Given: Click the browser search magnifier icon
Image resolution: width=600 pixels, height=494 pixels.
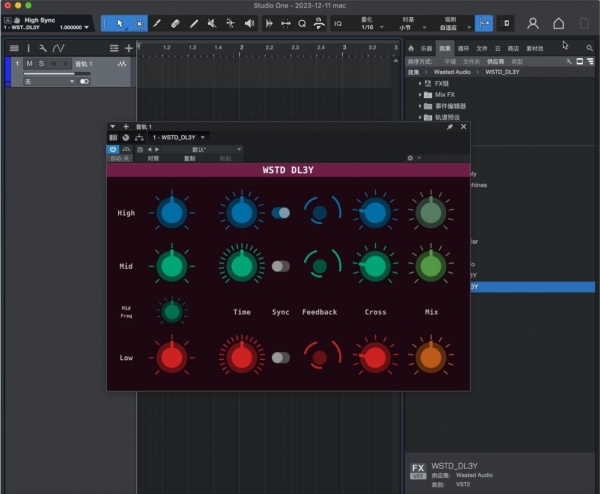Looking at the screenshot, I should tap(589, 48).
